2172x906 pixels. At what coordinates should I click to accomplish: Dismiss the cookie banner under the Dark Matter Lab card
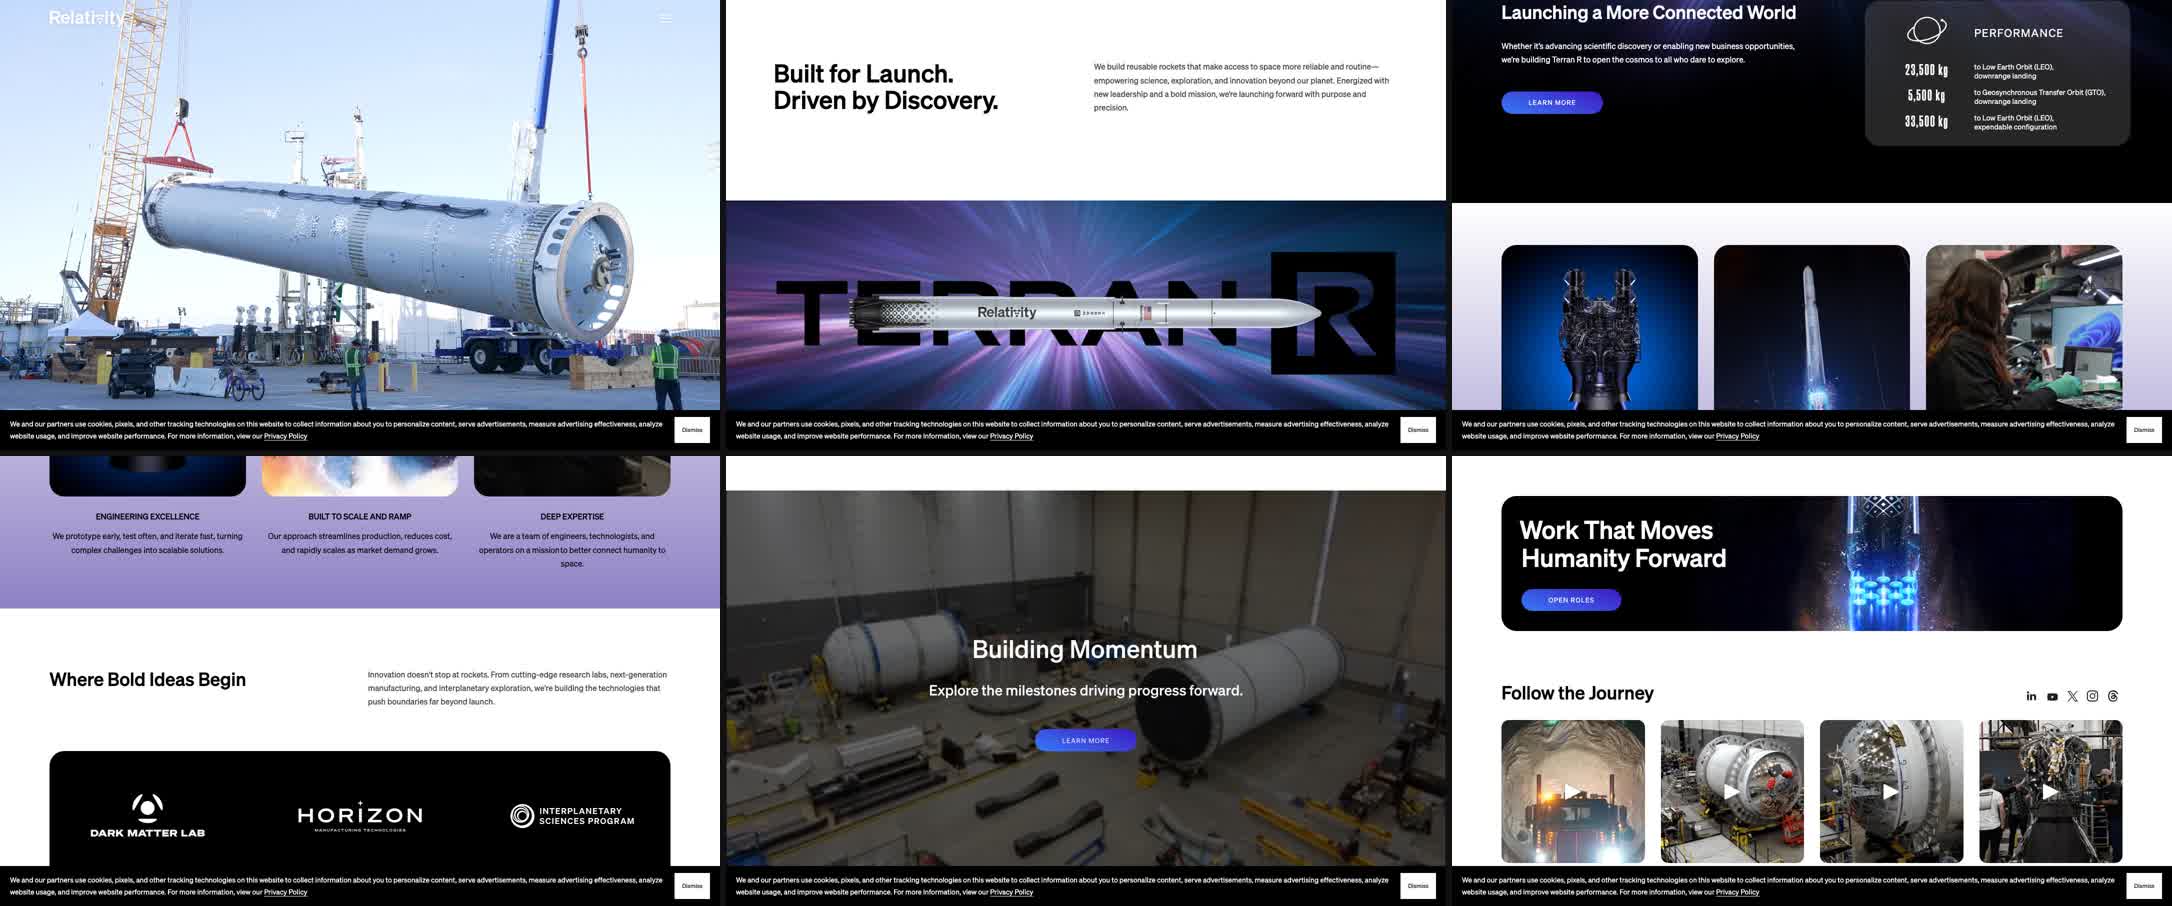[x=692, y=886]
